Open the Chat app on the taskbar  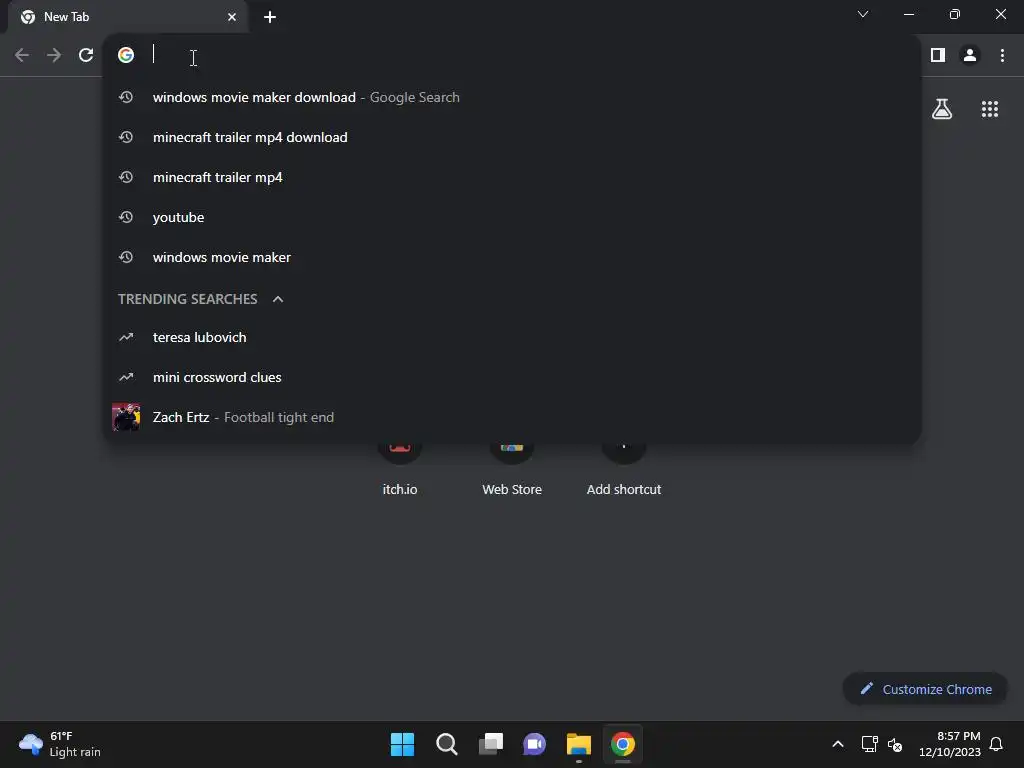[x=534, y=744]
